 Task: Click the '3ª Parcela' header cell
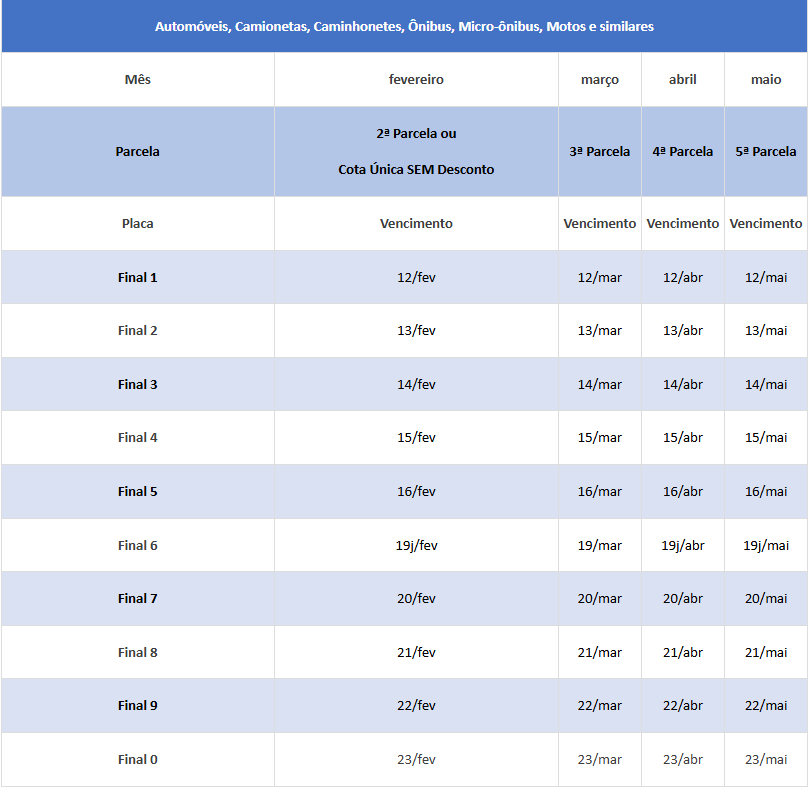pos(599,152)
